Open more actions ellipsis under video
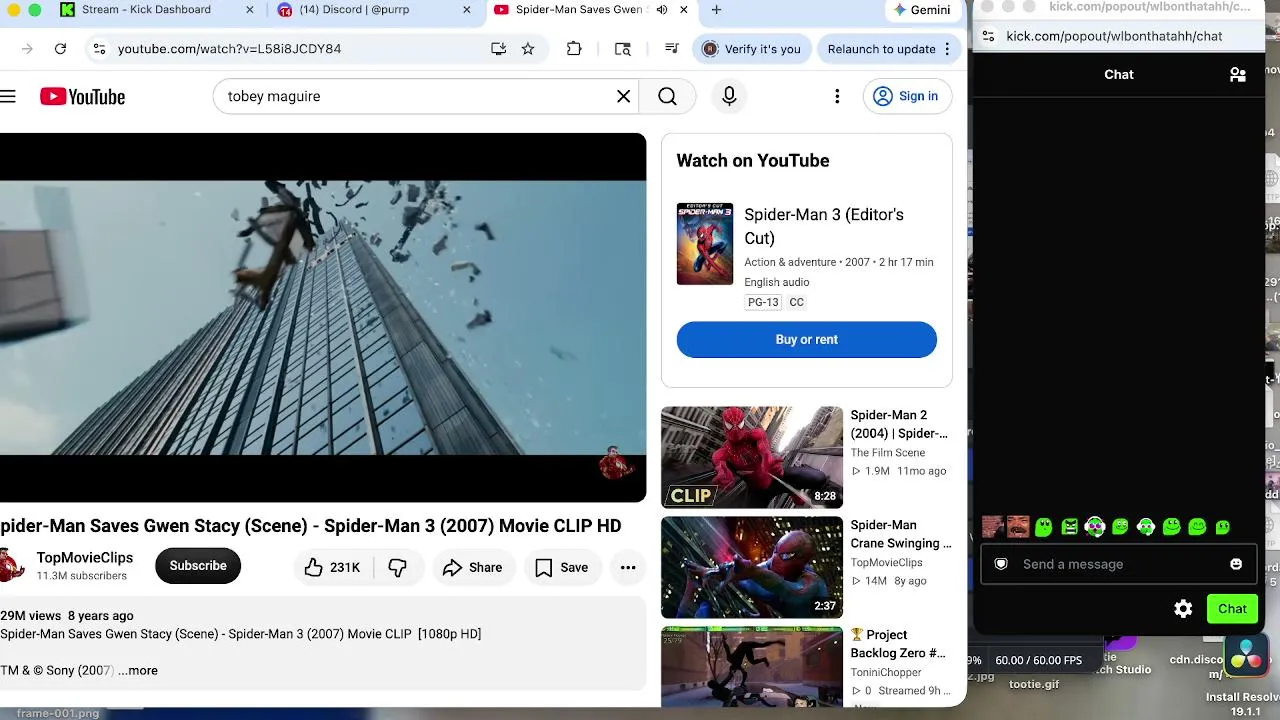 pos(628,567)
